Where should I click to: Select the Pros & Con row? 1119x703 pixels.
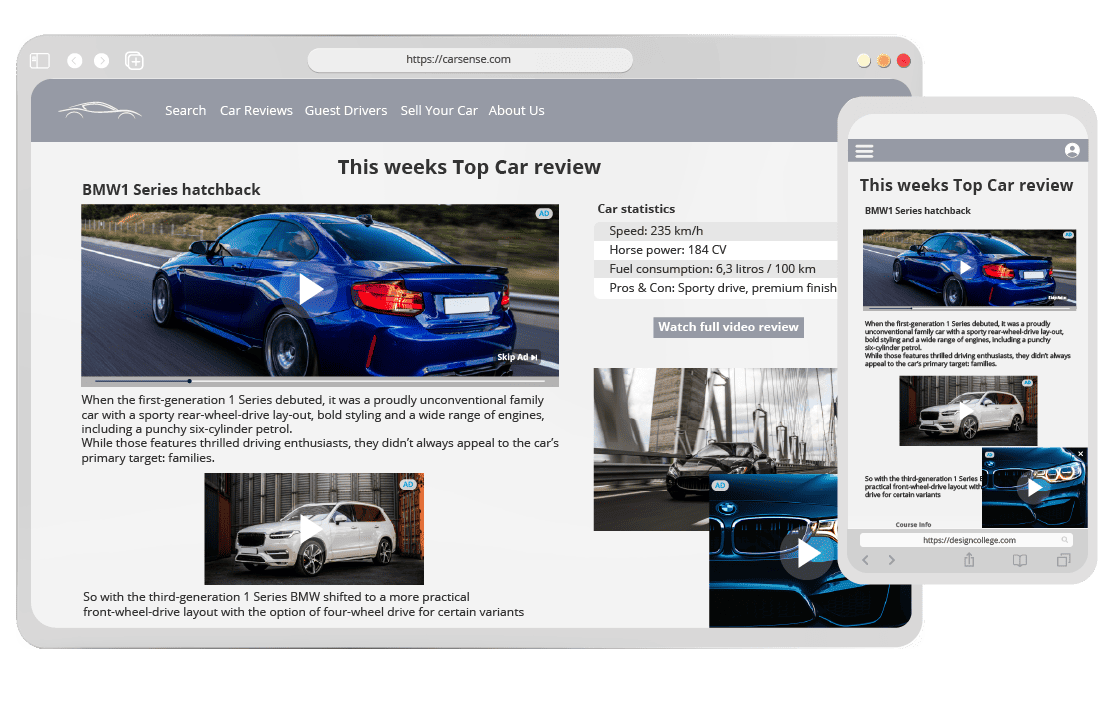pyautogui.click(x=715, y=288)
